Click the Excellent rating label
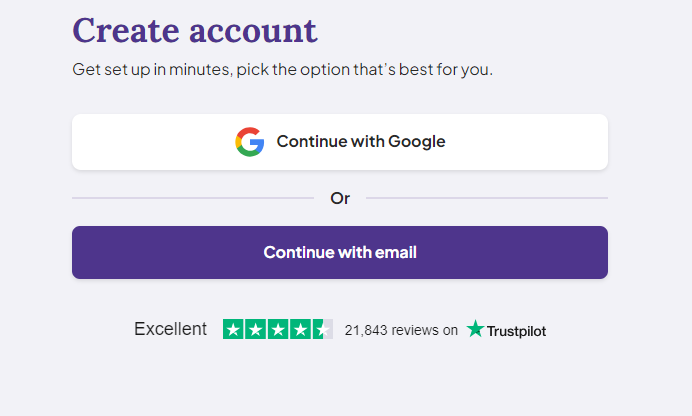 point(170,329)
